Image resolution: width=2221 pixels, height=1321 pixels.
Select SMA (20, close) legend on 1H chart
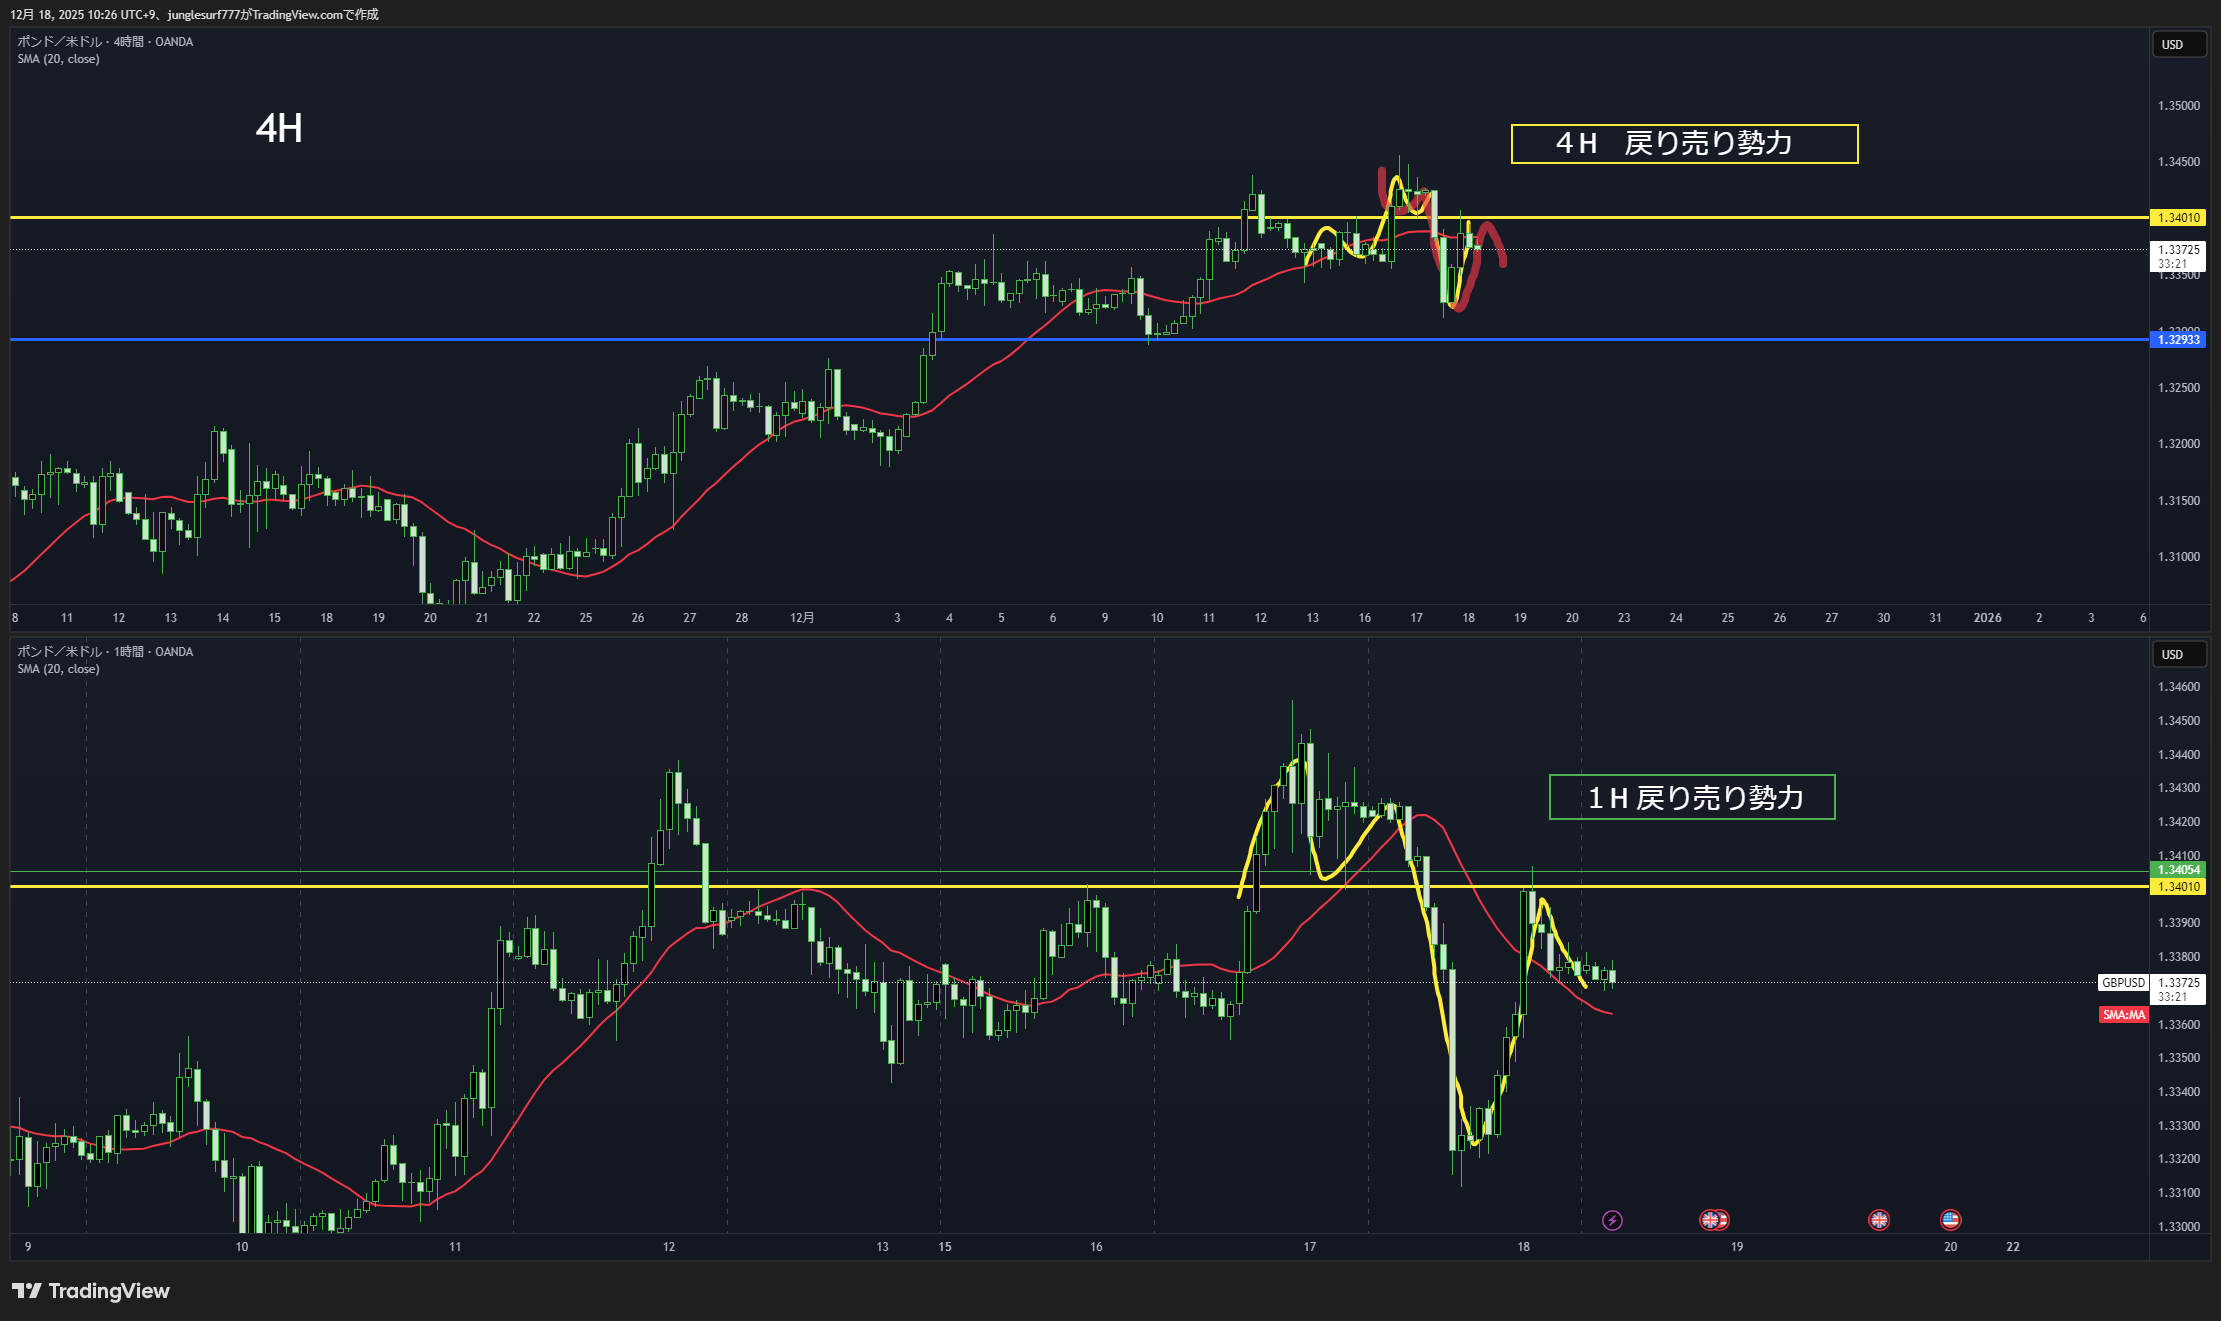pos(58,669)
